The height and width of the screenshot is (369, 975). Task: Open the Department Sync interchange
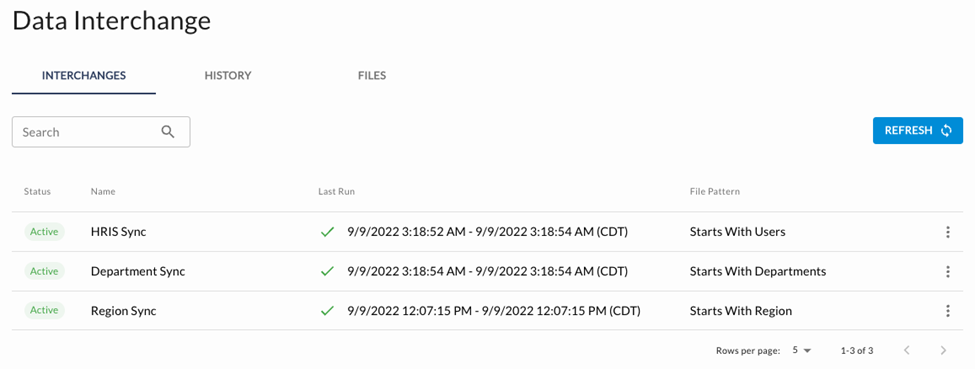[138, 271]
